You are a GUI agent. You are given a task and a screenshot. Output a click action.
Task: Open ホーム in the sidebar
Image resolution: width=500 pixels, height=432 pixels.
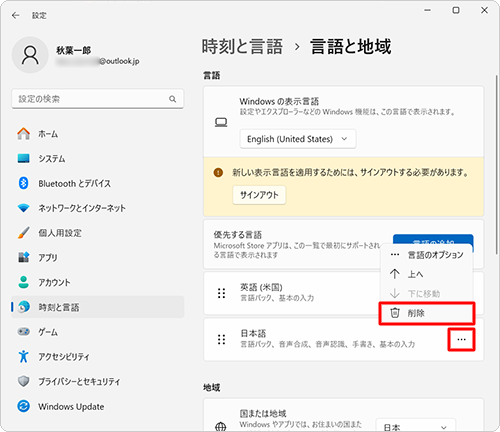pyautogui.click(x=97, y=134)
